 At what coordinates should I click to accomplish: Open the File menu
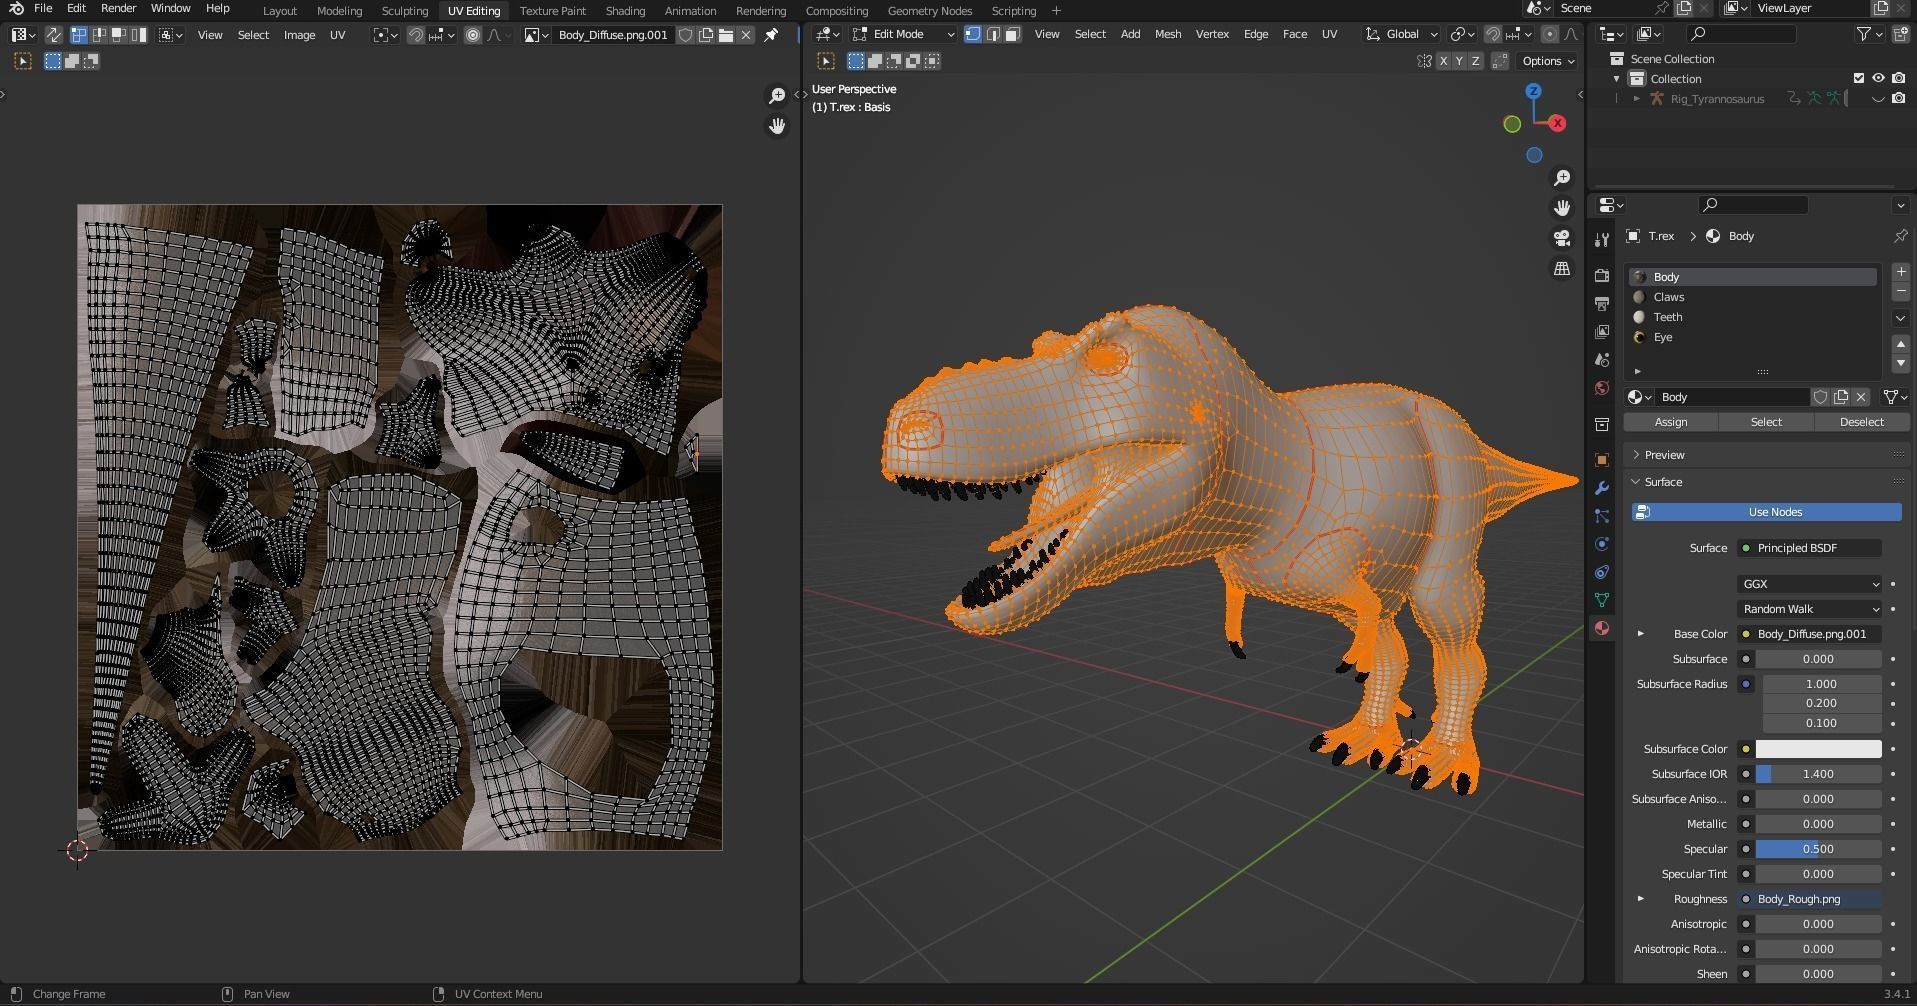point(43,8)
